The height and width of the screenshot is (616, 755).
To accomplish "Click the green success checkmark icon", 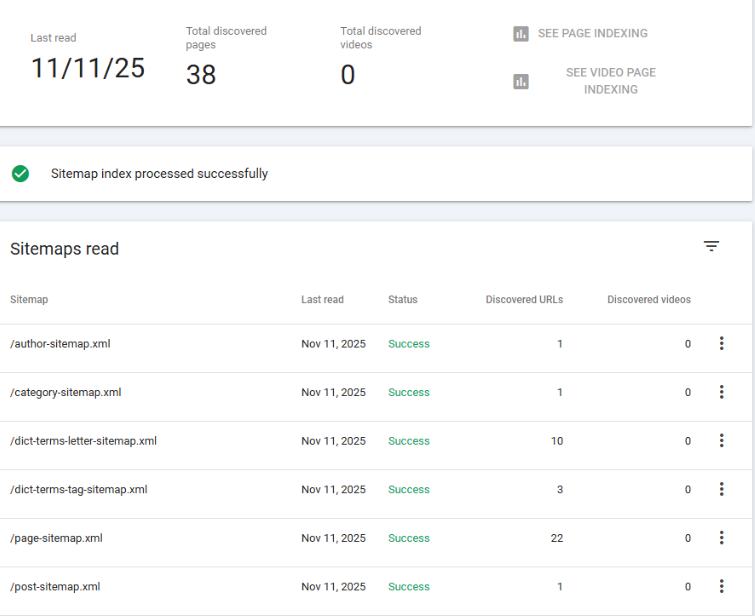I will [x=20, y=174].
